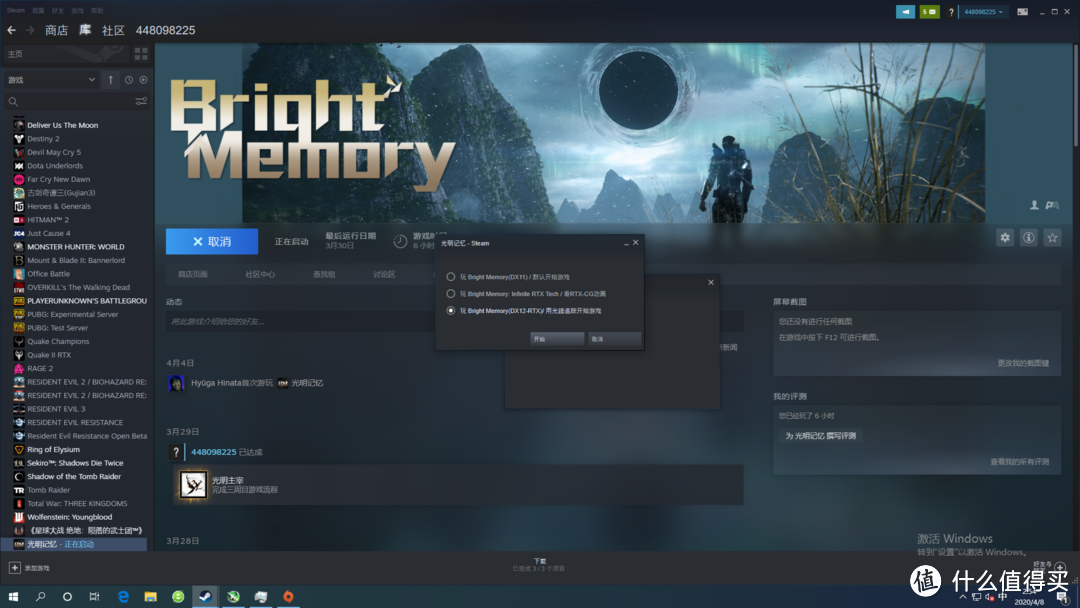
Task: Open the 社区中心 community hub tab
Action: coord(260,274)
